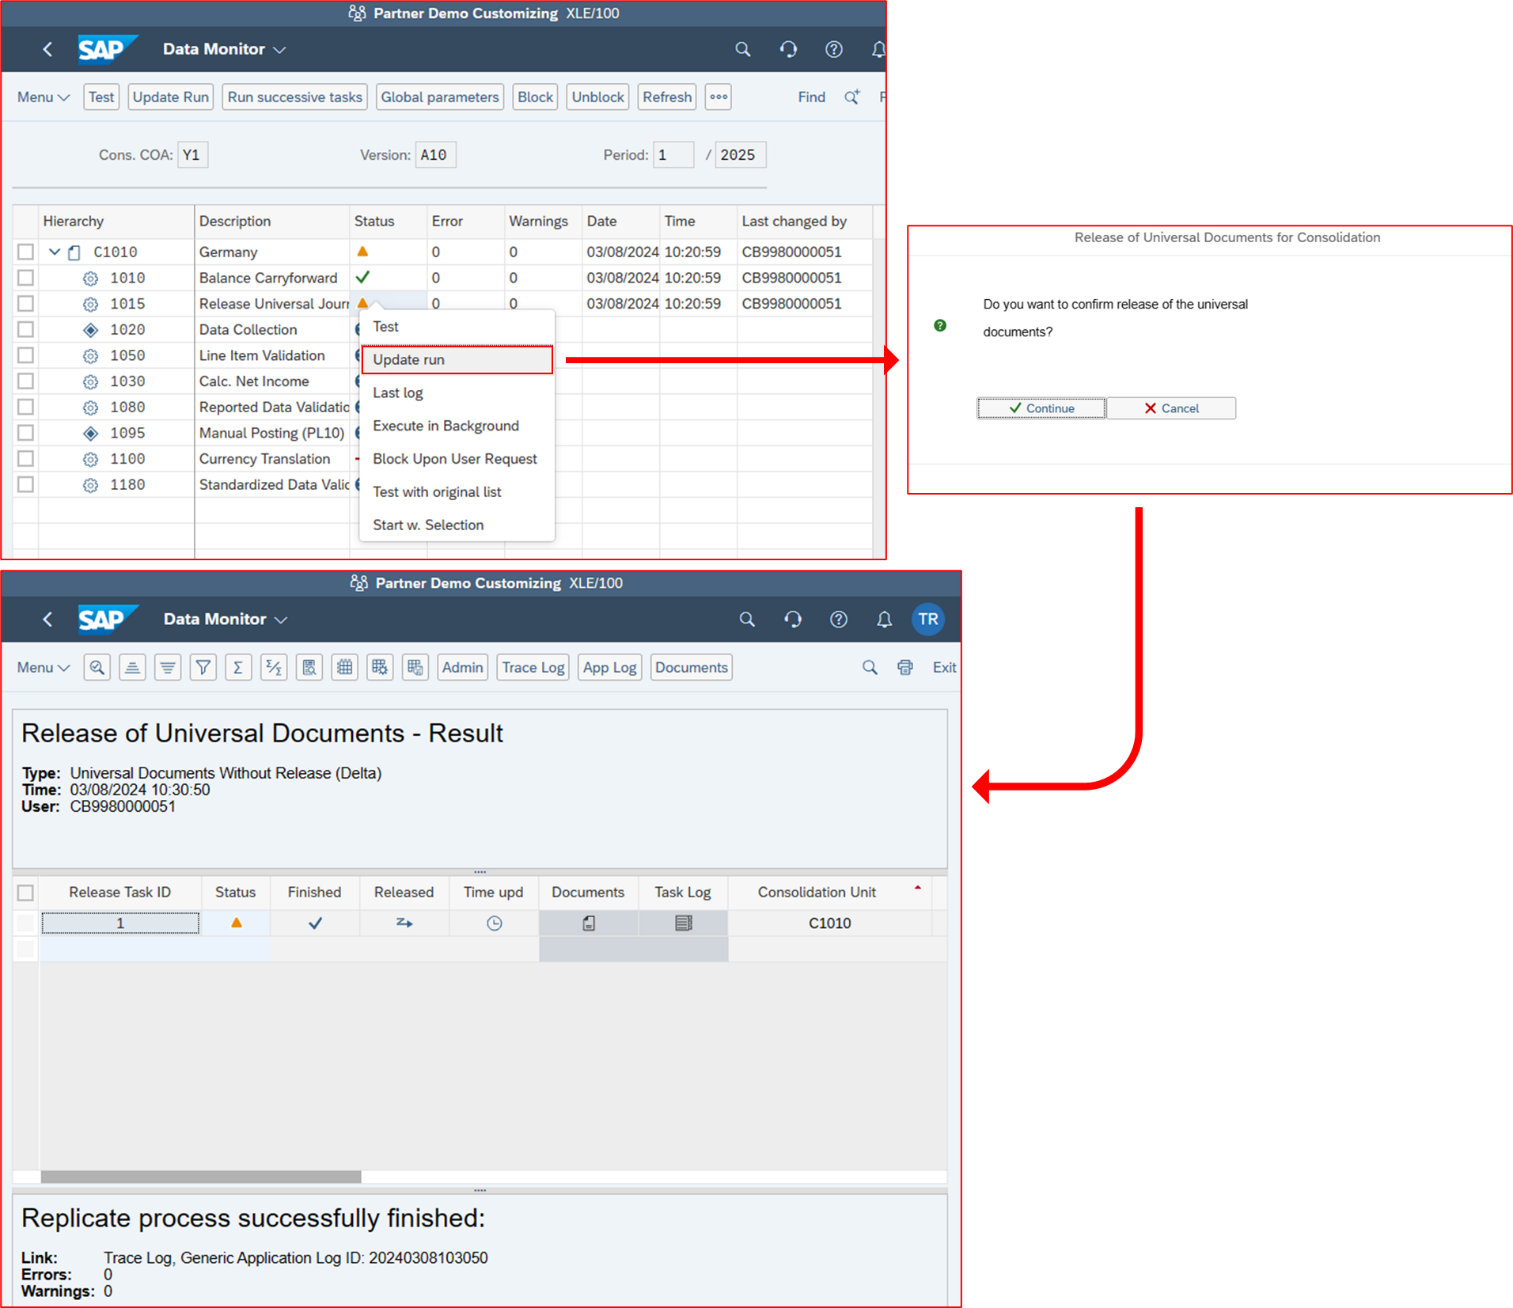Click the Admin button in Result toolbar
The height and width of the screenshot is (1308, 1513).
[x=462, y=667]
